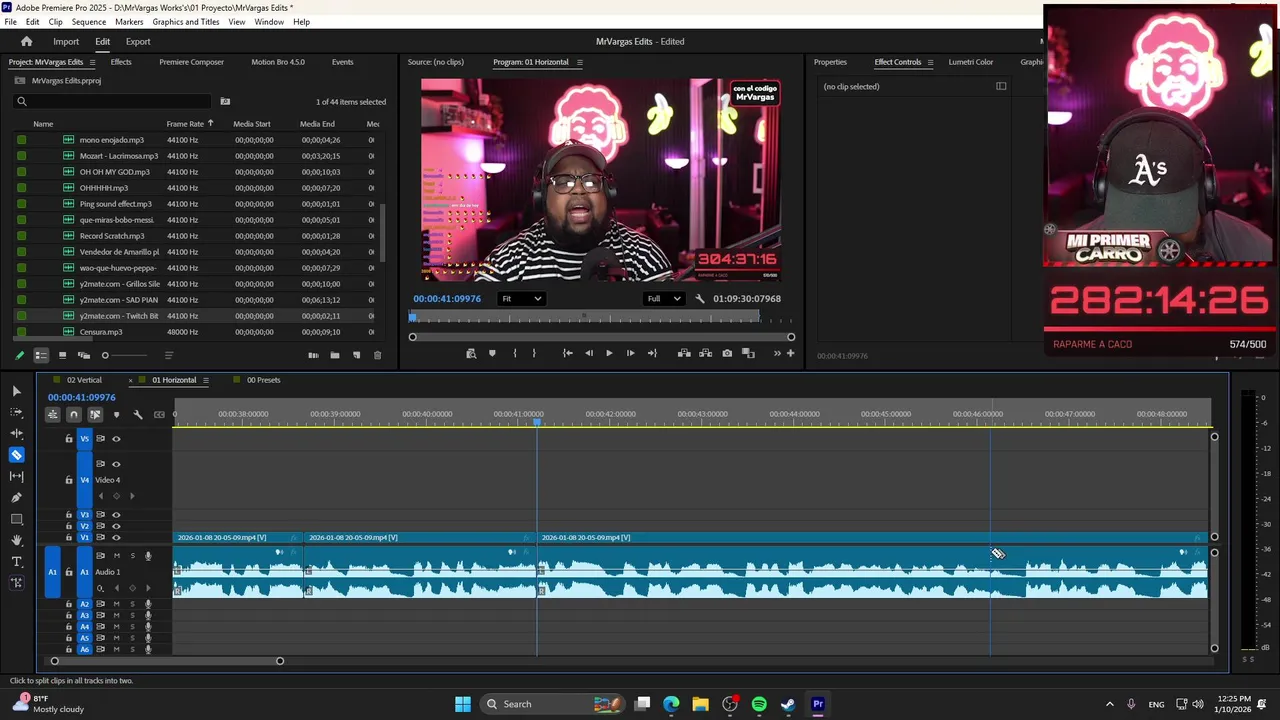Select the Razor tool
Viewport: 1280px width, 720px height.
tap(16, 455)
